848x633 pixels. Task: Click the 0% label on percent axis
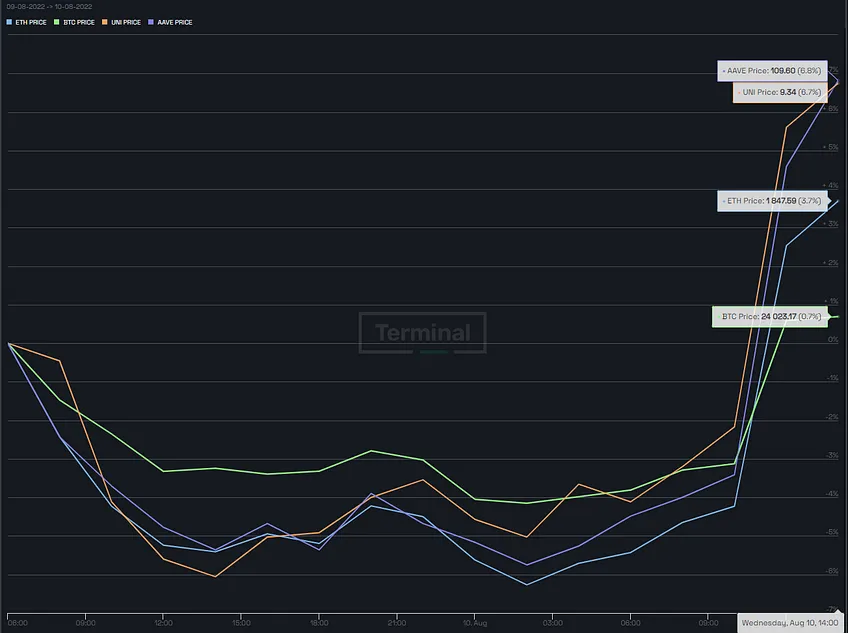(833, 340)
